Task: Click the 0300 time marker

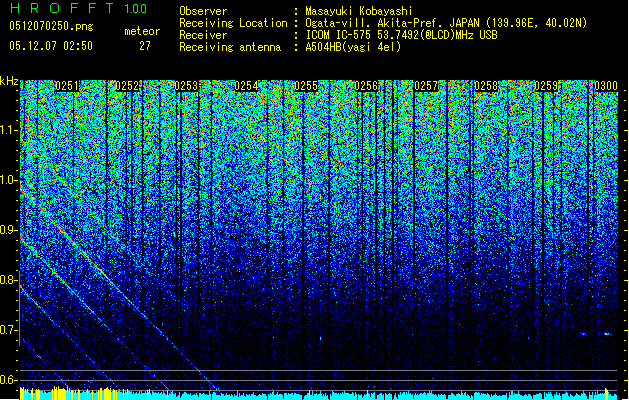Action: pos(606,86)
